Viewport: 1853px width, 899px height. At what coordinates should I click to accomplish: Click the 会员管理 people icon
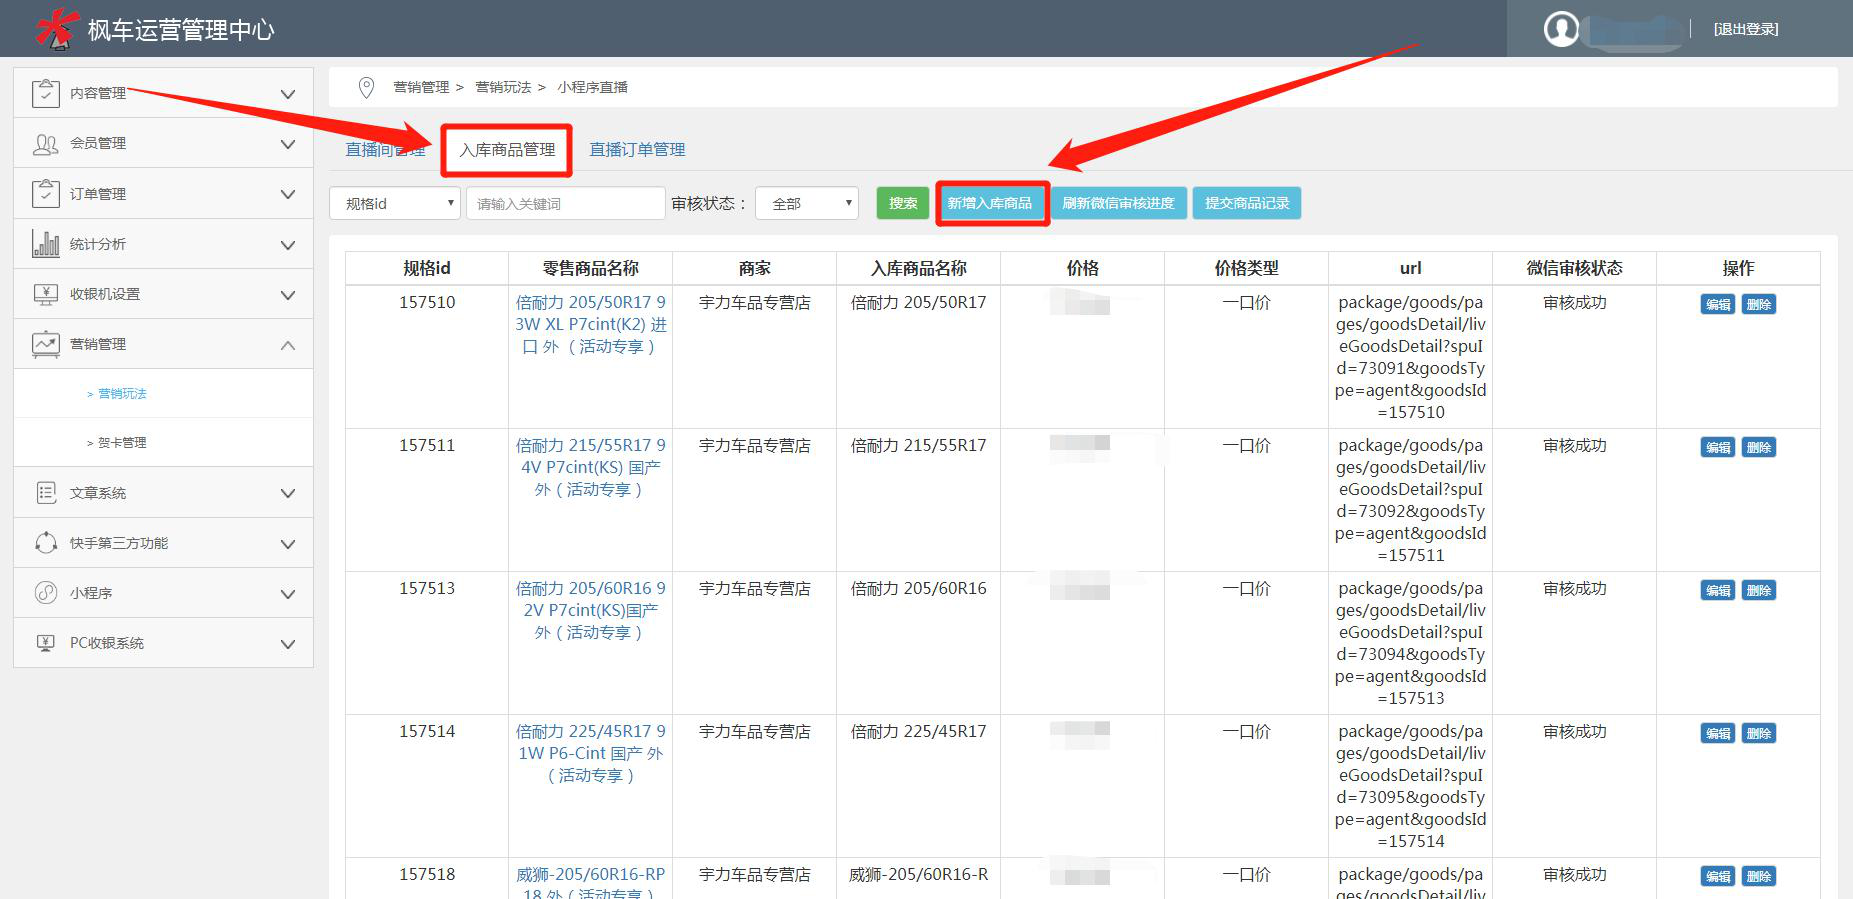(x=46, y=144)
